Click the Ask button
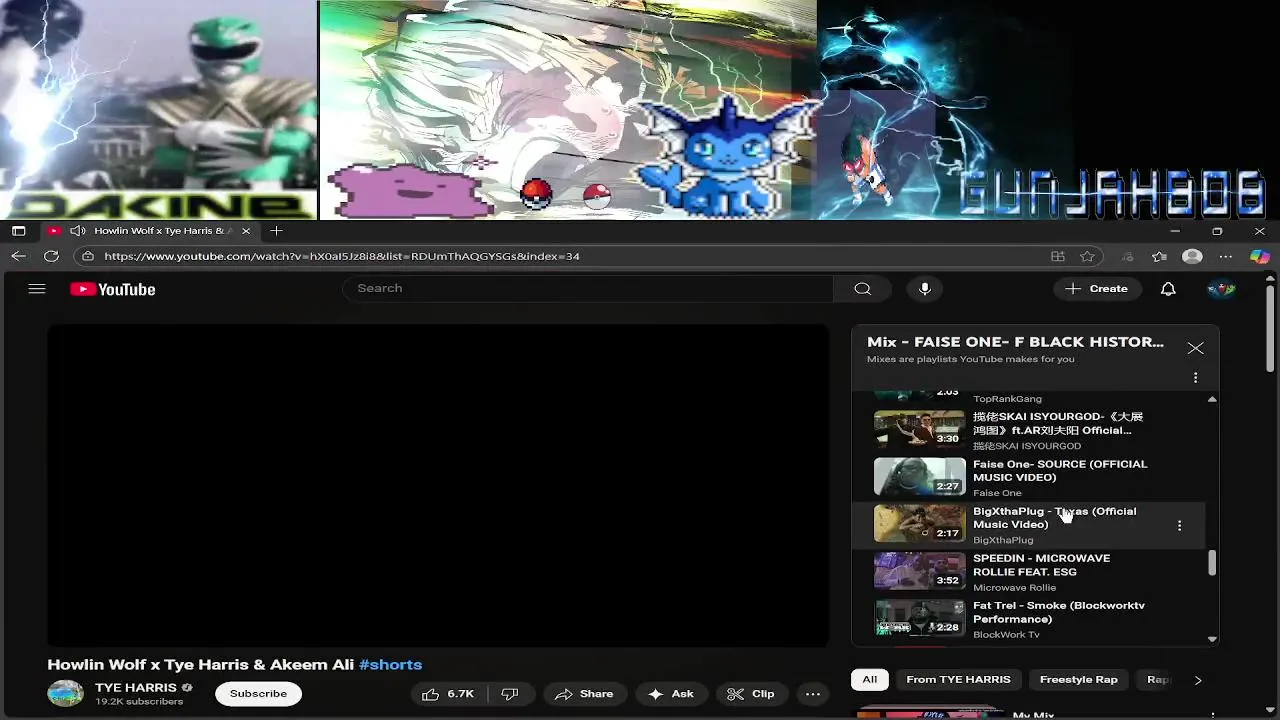This screenshot has height=720, width=1280. (x=671, y=694)
